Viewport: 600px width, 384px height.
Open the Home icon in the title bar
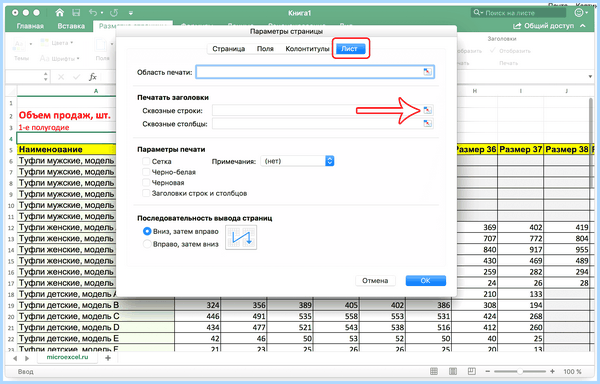[59, 13]
